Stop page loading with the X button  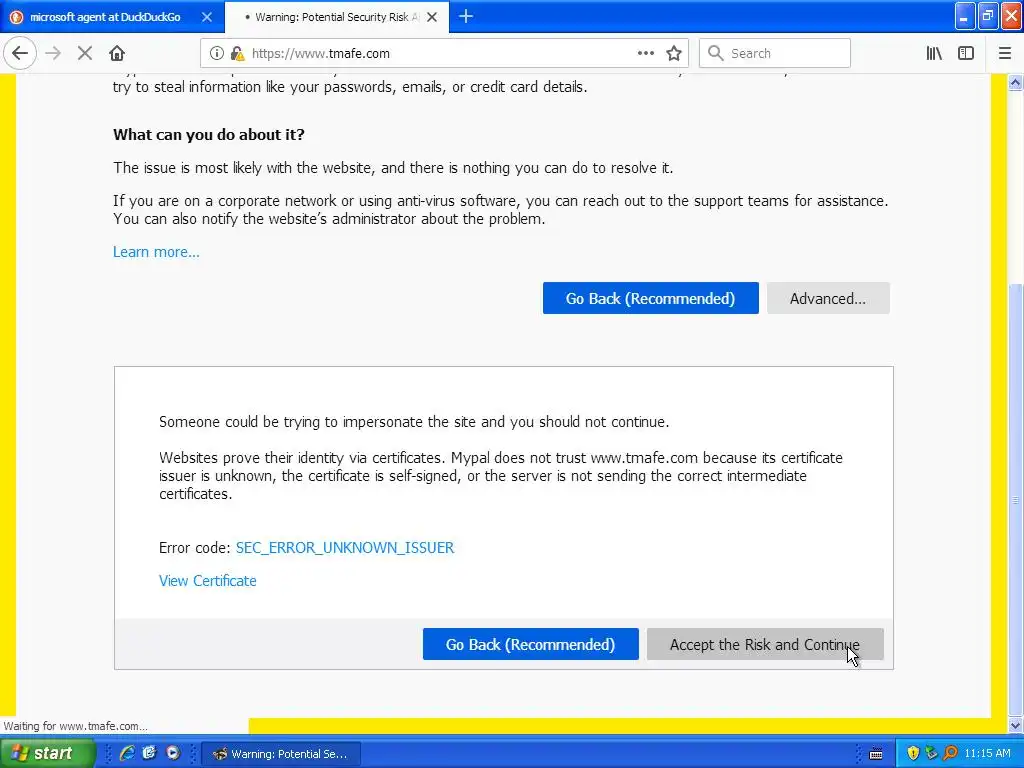[85, 54]
